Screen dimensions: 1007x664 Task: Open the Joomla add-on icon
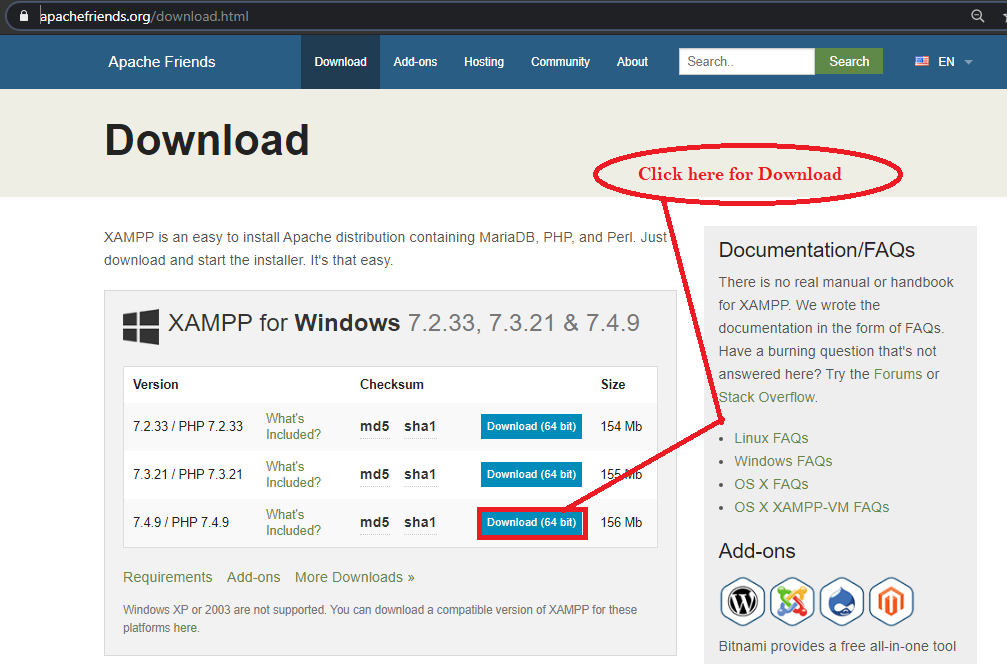click(792, 602)
